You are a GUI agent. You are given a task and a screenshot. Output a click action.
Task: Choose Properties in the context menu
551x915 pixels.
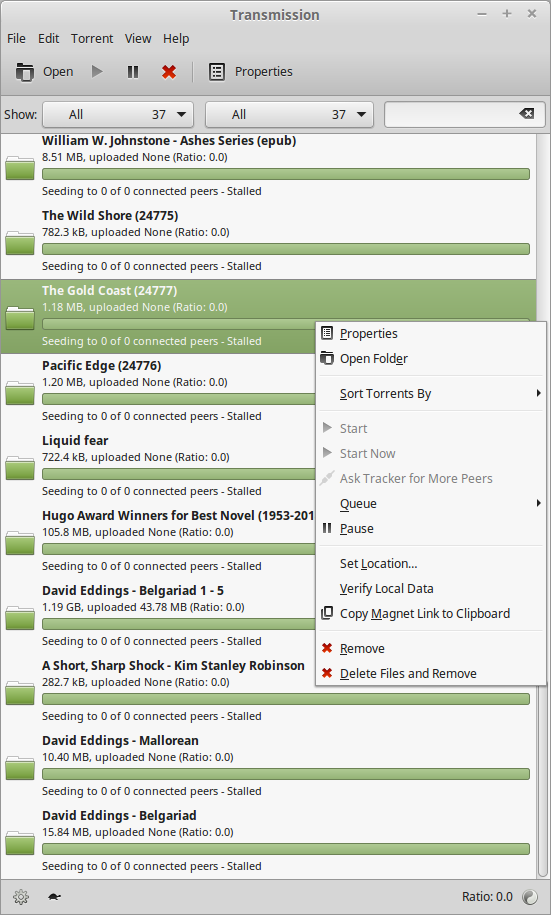coord(431,334)
